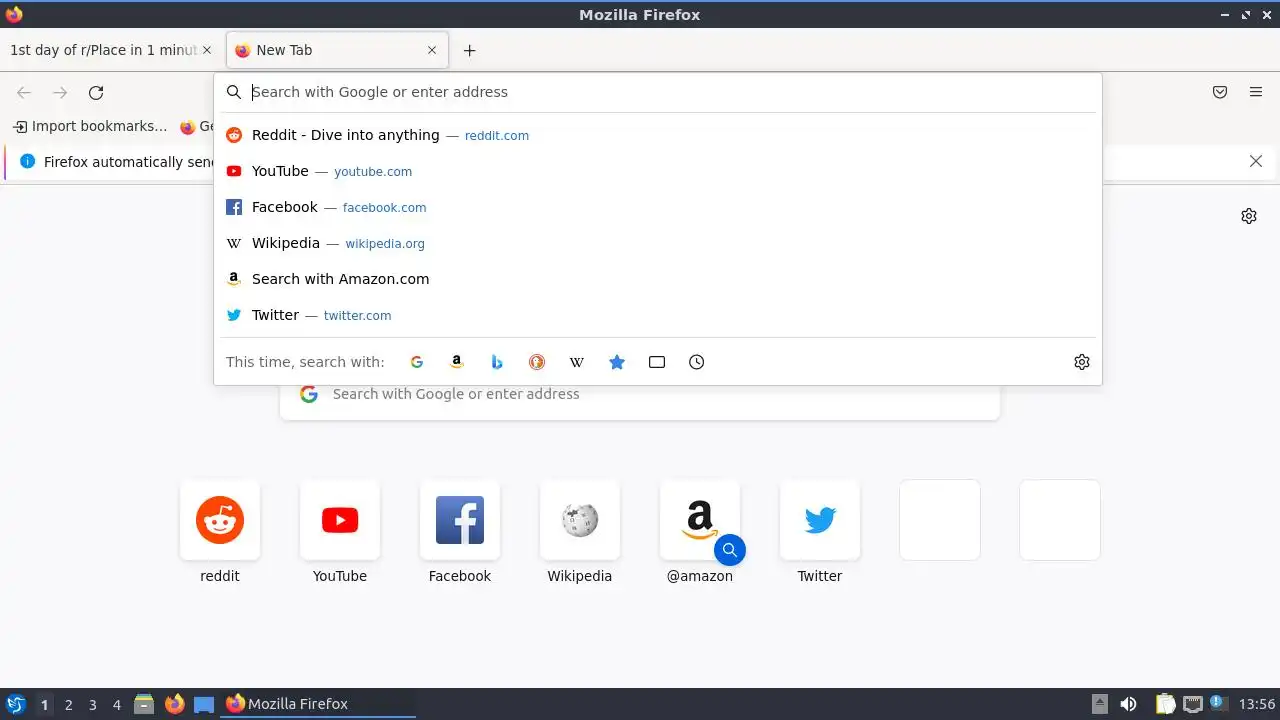Open the clipboard manager tray icon
This screenshot has width=1280, height=720.
pos(1165,704)
